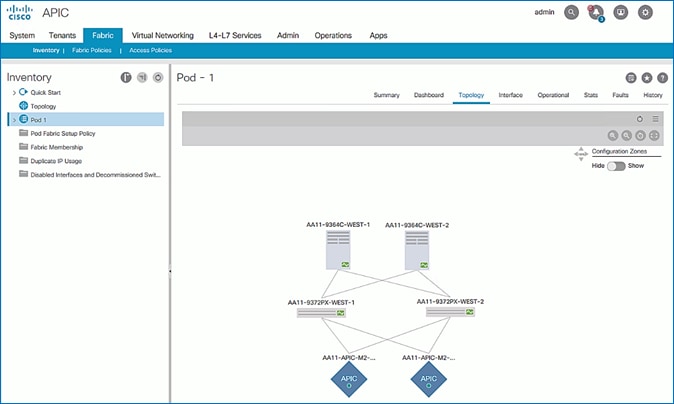Click the pan arrows icon near Configuration Zones
The height and width of the screenshot is (404, 674).
tap(581, 154)
